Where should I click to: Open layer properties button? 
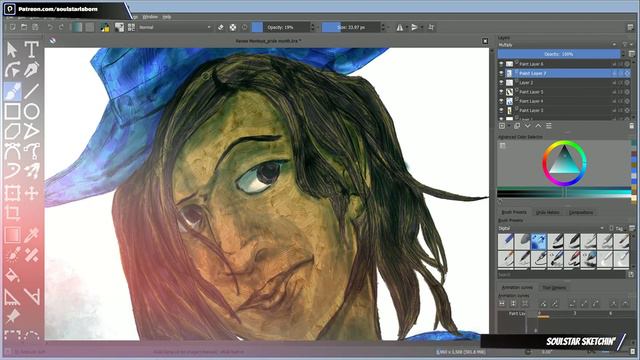pos(549,126)
